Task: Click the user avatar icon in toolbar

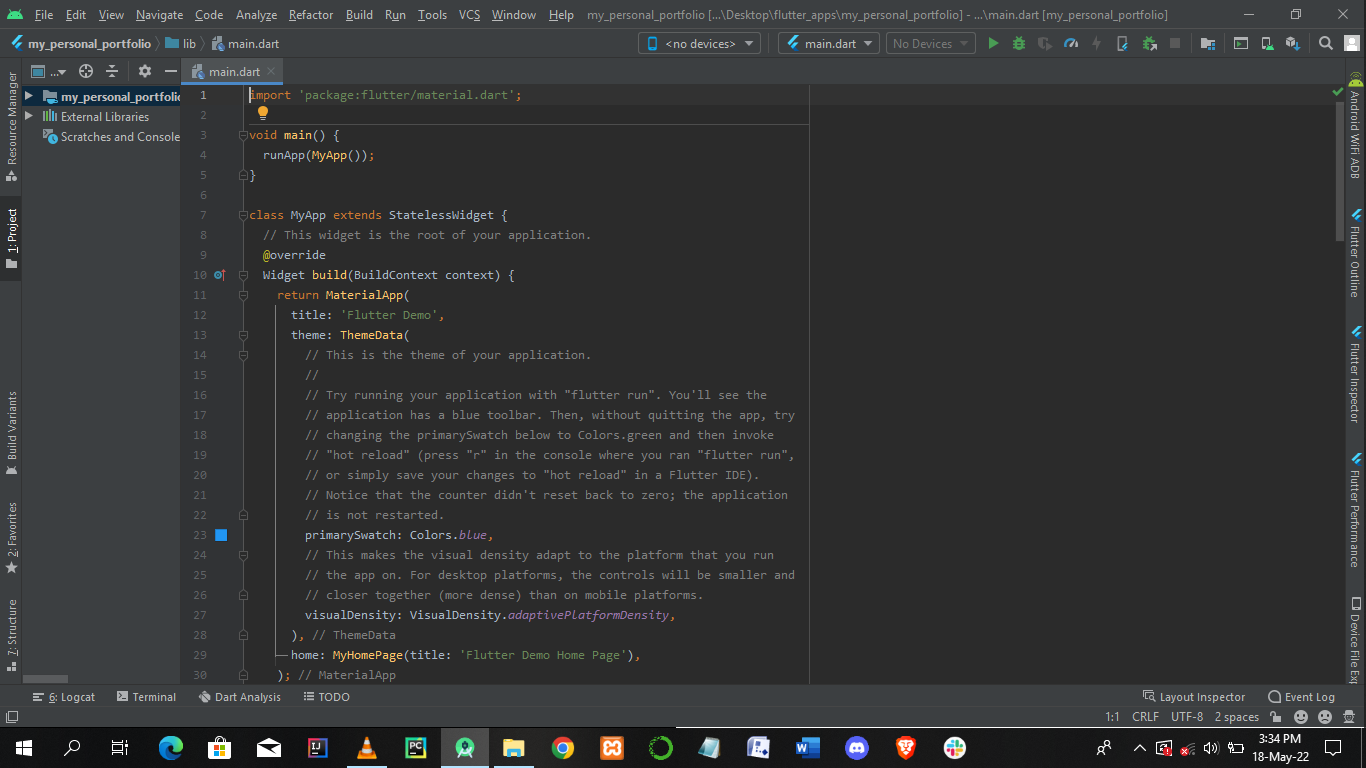Action: [1352, 43]
